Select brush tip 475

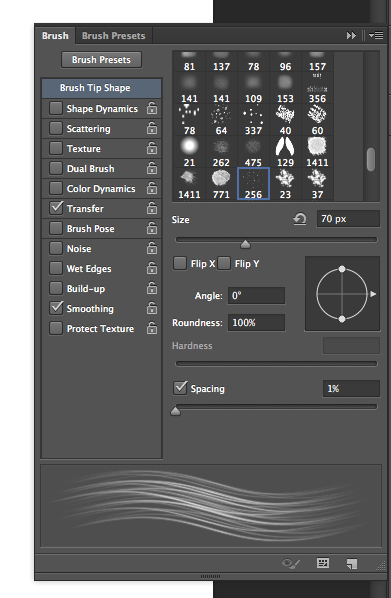(x=253, y=152)
